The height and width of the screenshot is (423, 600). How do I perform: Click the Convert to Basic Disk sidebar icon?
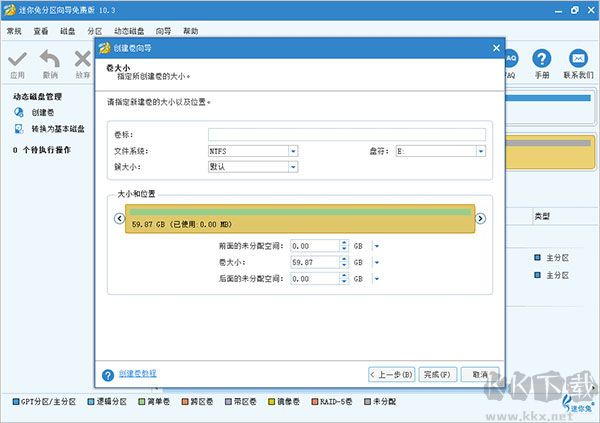pyautogui.click(x=19, y=129)
